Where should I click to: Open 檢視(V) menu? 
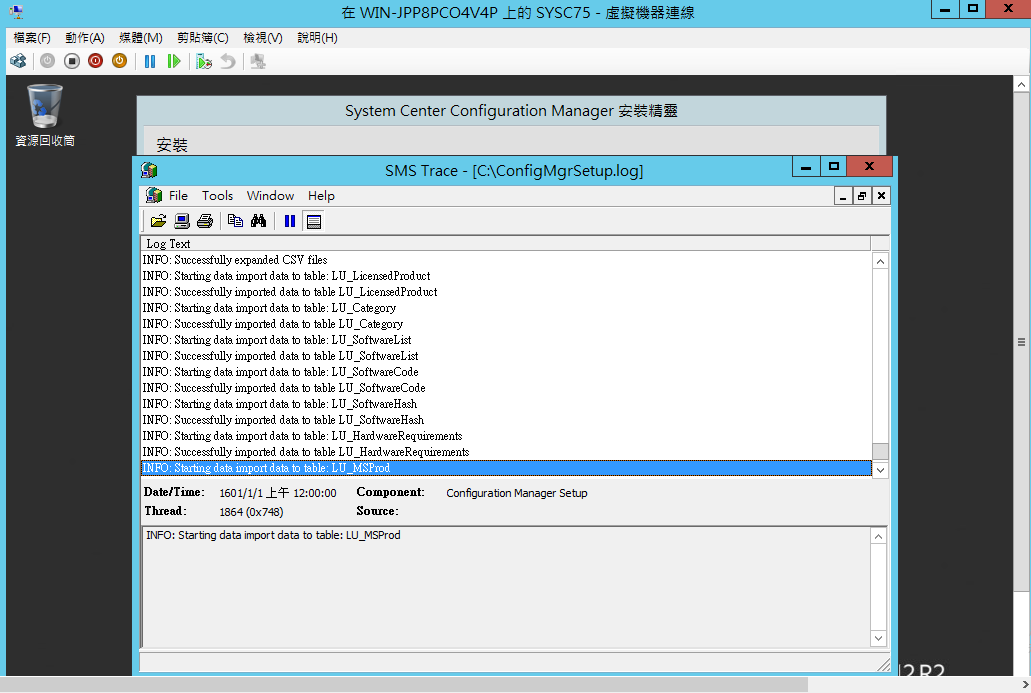[x=263, y=37]
